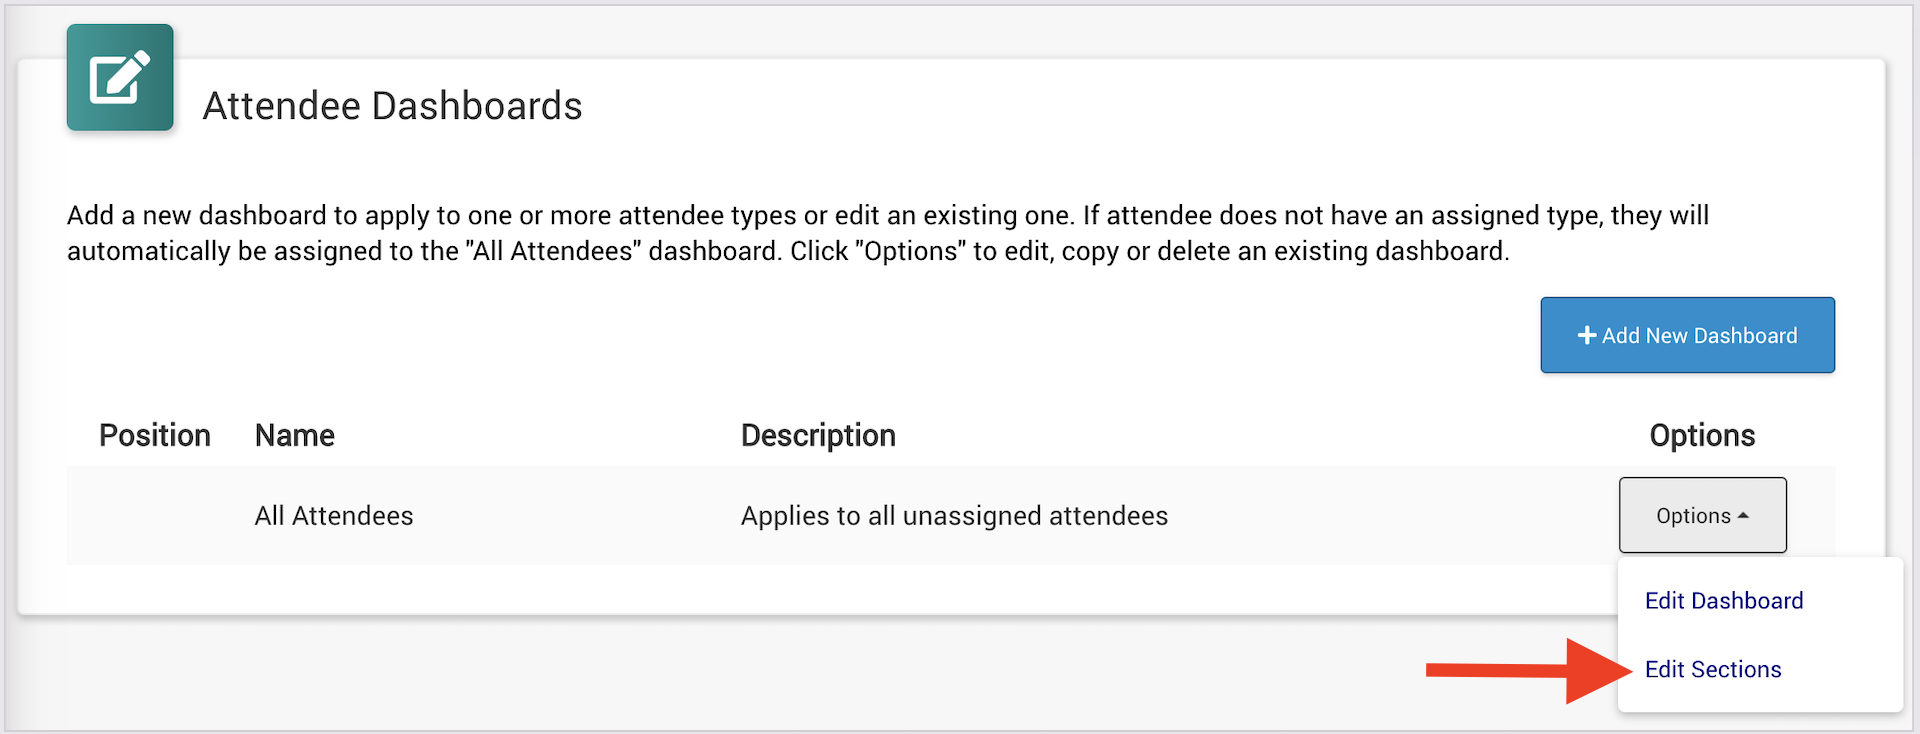Click the Position column header

155,436
